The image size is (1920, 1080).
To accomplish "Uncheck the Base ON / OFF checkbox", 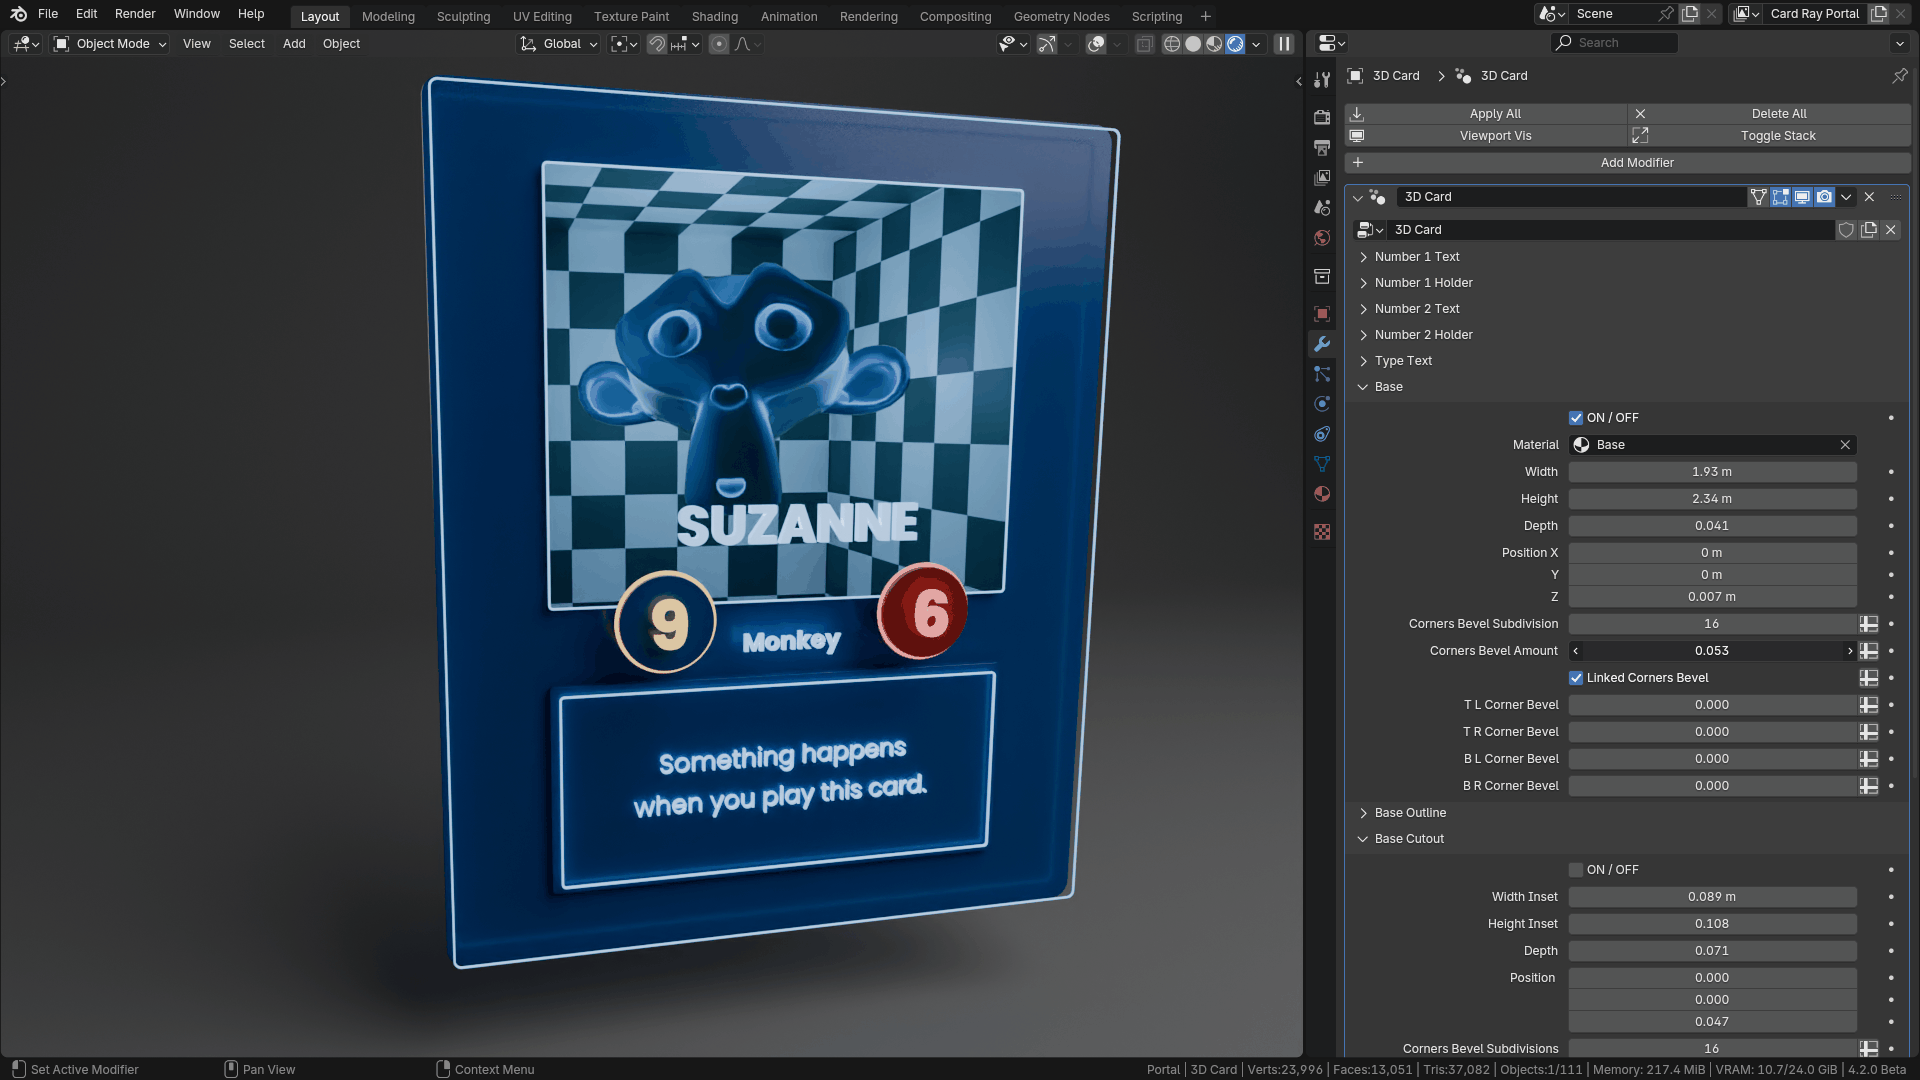I will tap(1576, 418).
